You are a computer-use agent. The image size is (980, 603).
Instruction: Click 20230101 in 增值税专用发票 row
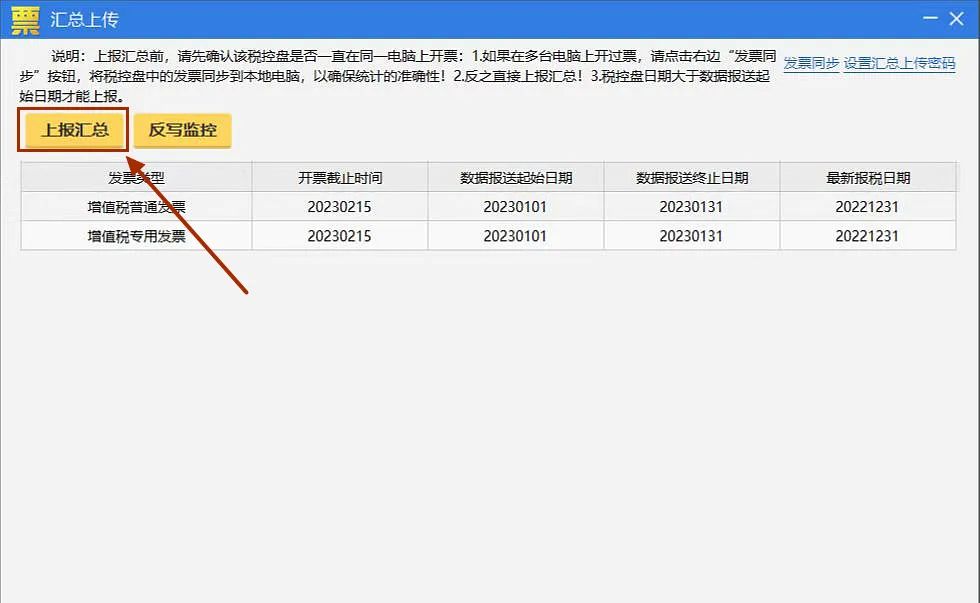515,236
